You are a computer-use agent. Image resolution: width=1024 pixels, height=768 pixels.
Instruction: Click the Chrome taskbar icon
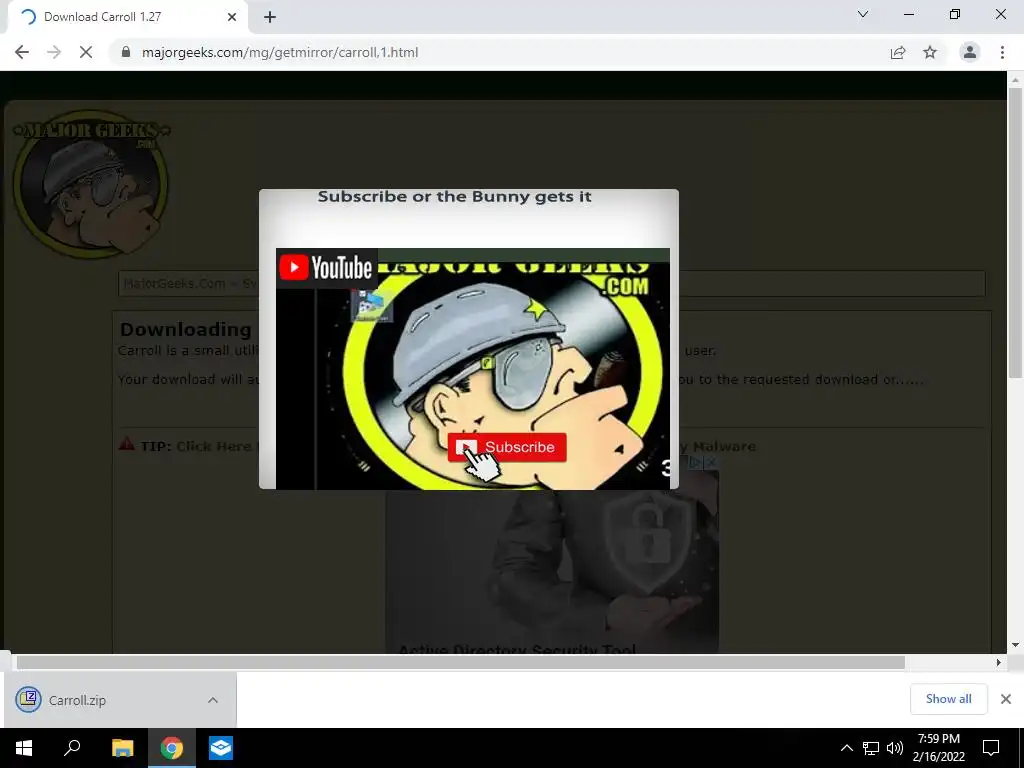coord(172,748)
